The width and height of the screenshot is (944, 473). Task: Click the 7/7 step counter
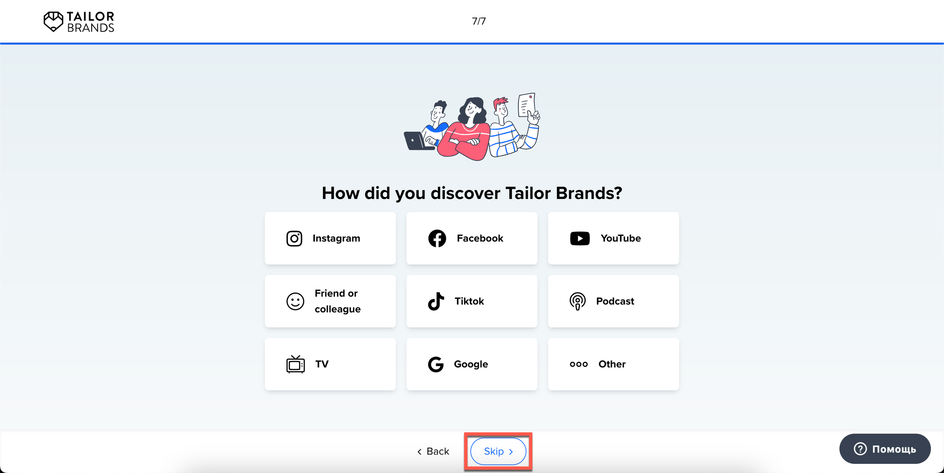(x=479, y=21)
